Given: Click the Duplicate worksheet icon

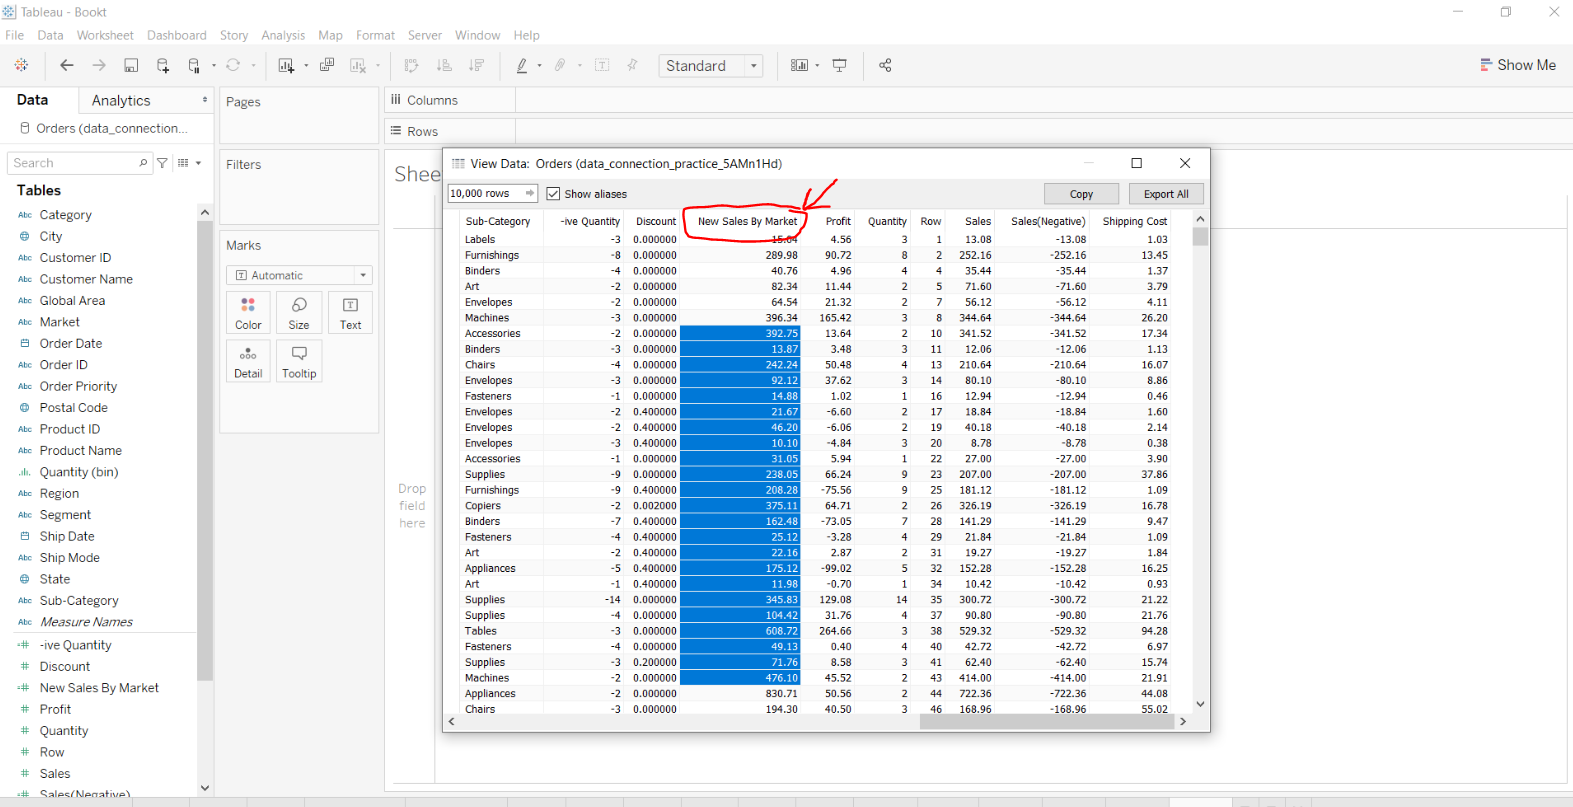Looking at the screenshot, I should coord(326,65).
